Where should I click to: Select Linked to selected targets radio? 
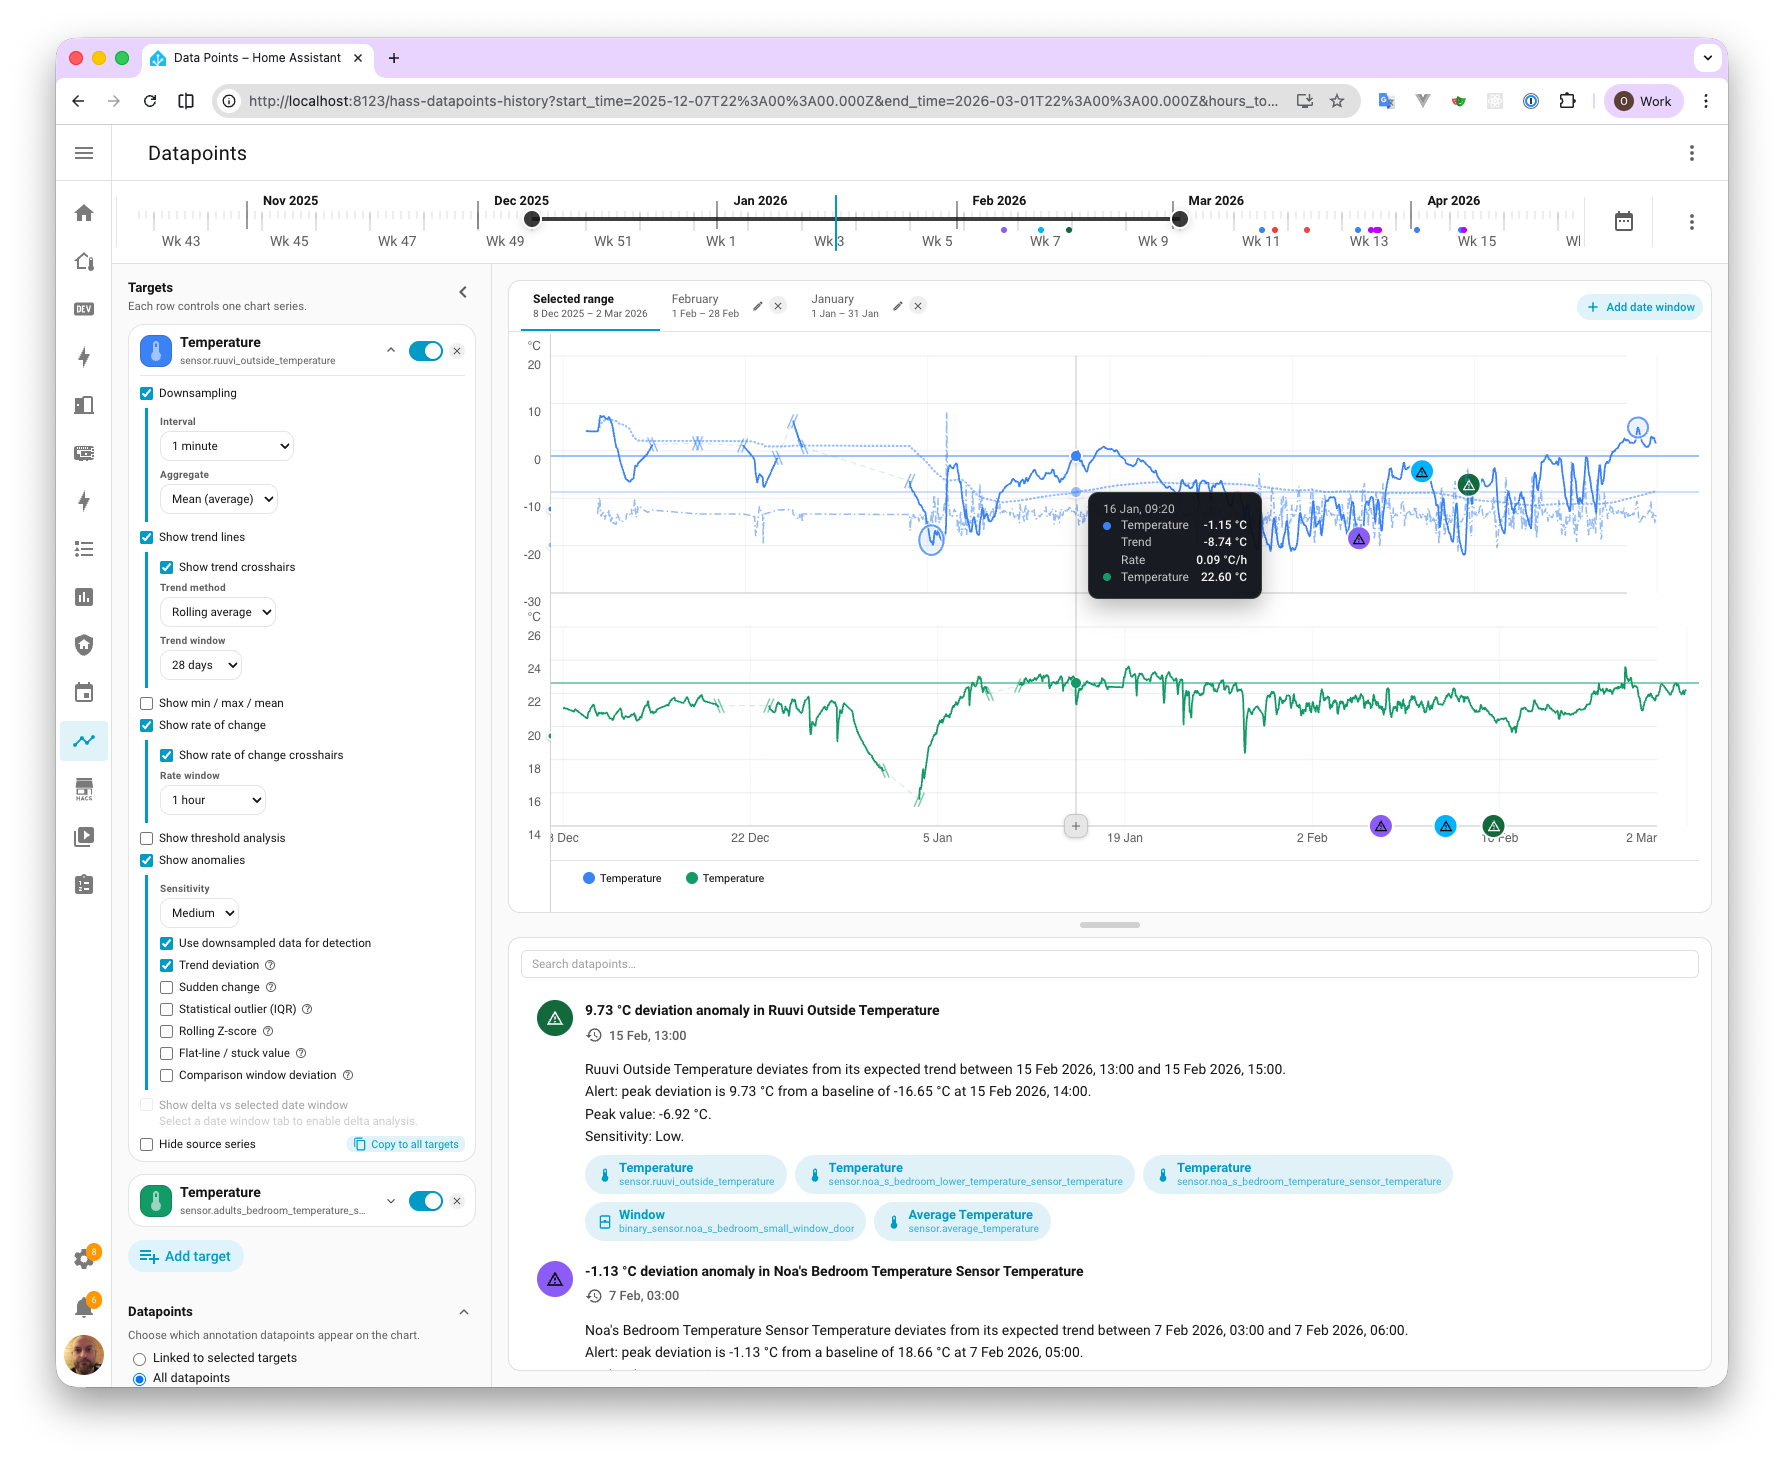[140, 1358]
